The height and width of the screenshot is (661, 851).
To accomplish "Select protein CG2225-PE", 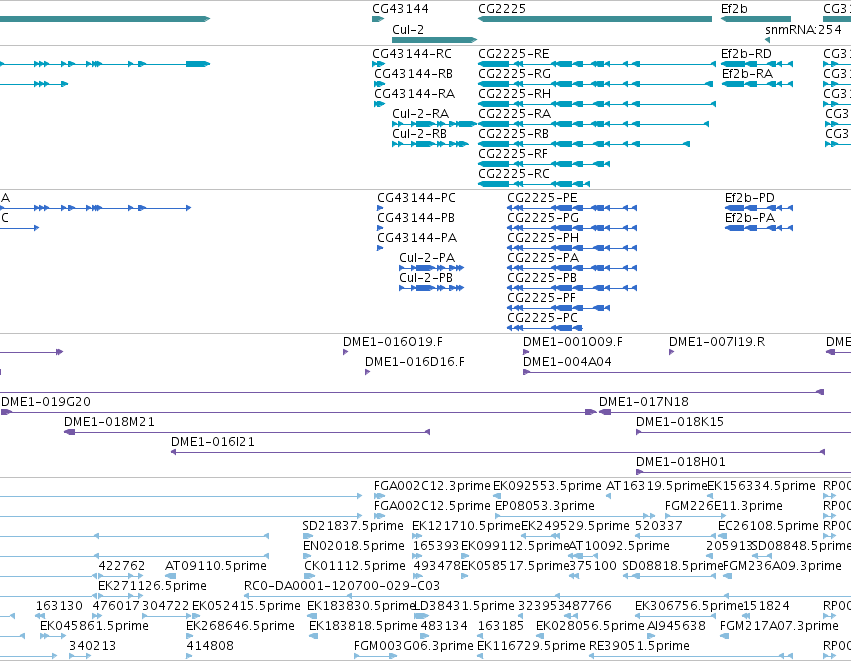I will 542,198.
